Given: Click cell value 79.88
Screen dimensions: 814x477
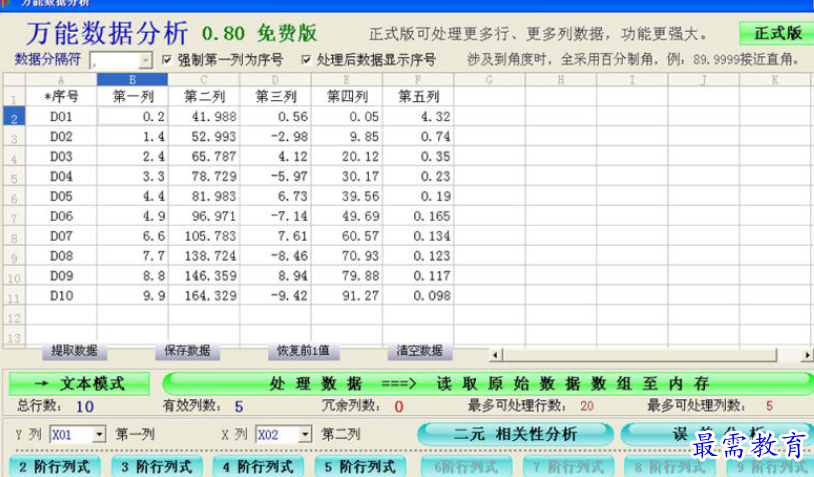Looking at the screenshot, I should (347, 276).
